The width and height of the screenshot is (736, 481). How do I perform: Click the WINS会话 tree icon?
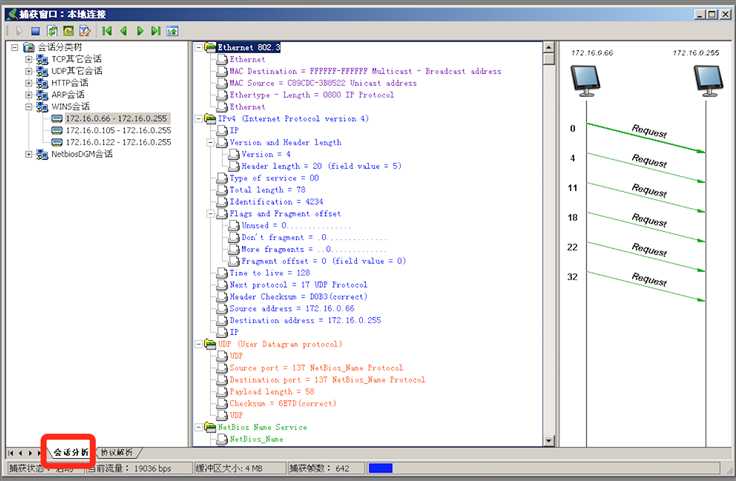[x=42, y=107]
